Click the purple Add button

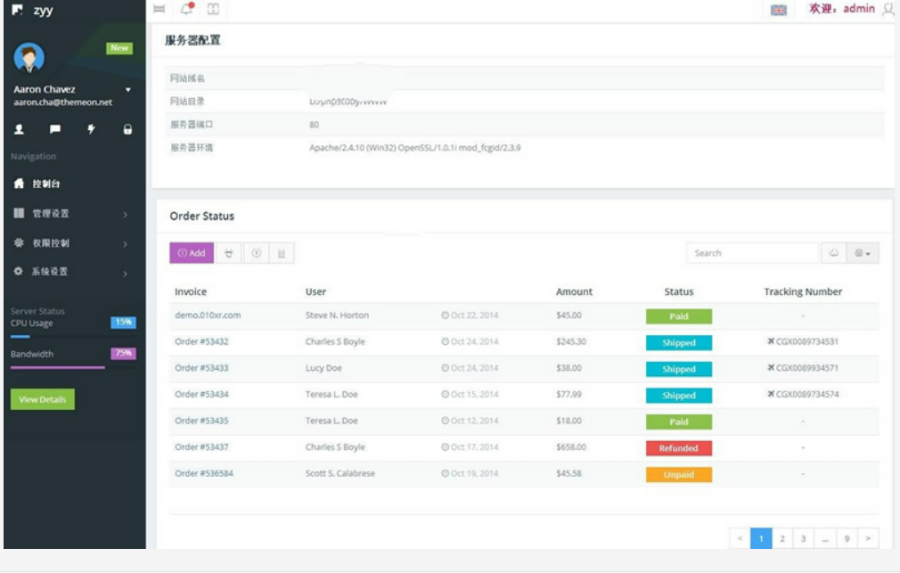(192, 253)
